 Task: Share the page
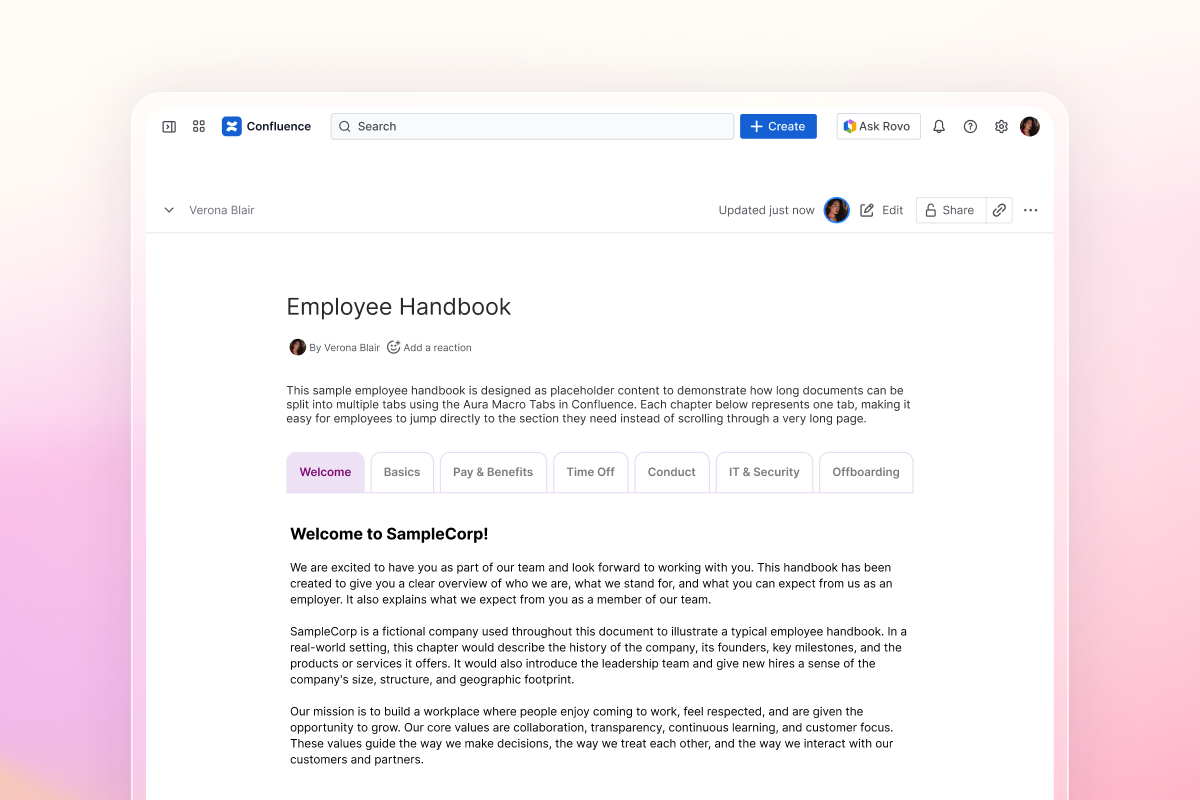point(950,210)
